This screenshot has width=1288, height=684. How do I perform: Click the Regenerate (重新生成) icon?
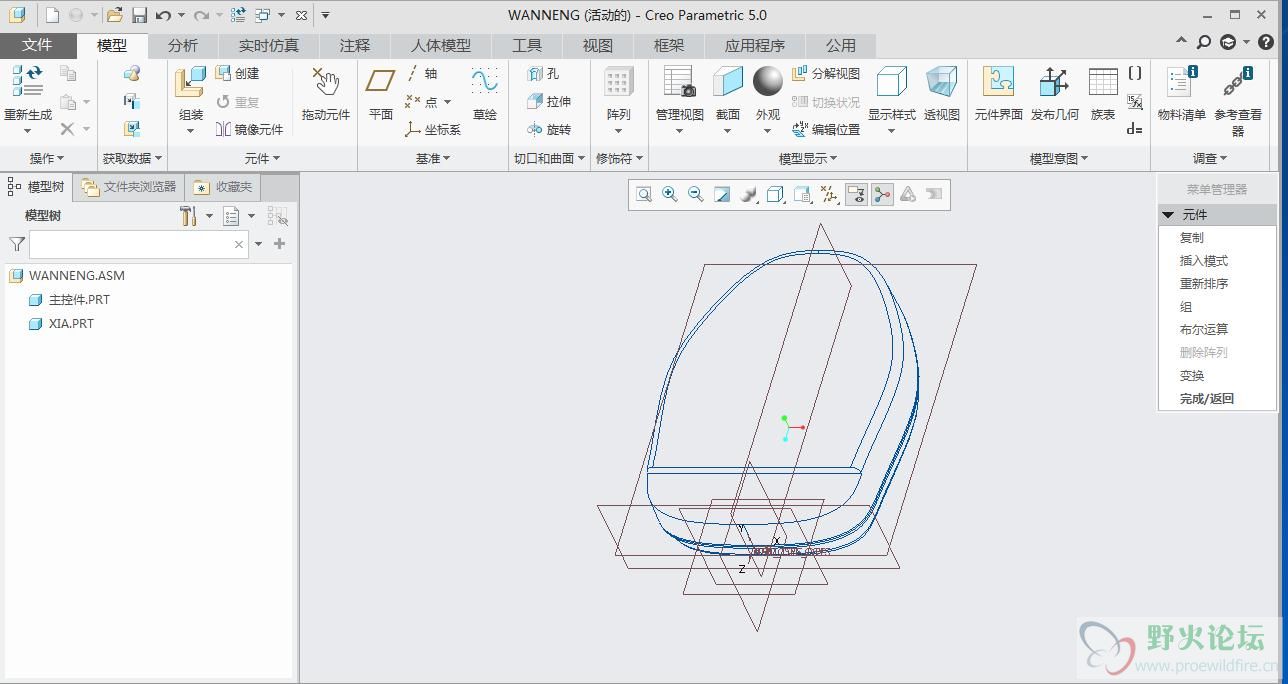[28, 81]
